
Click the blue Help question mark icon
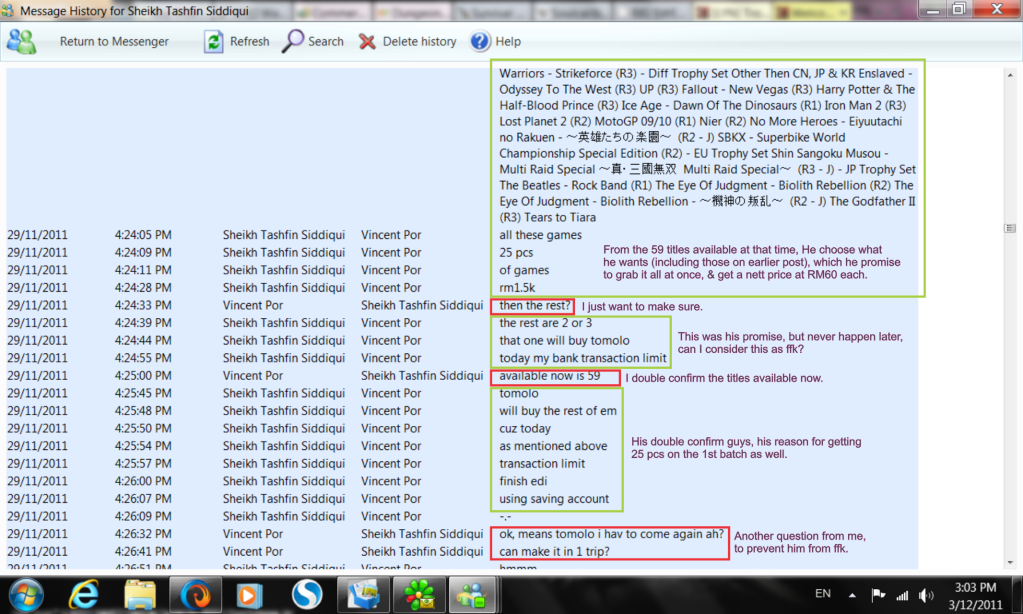click(x=480, y=41)
